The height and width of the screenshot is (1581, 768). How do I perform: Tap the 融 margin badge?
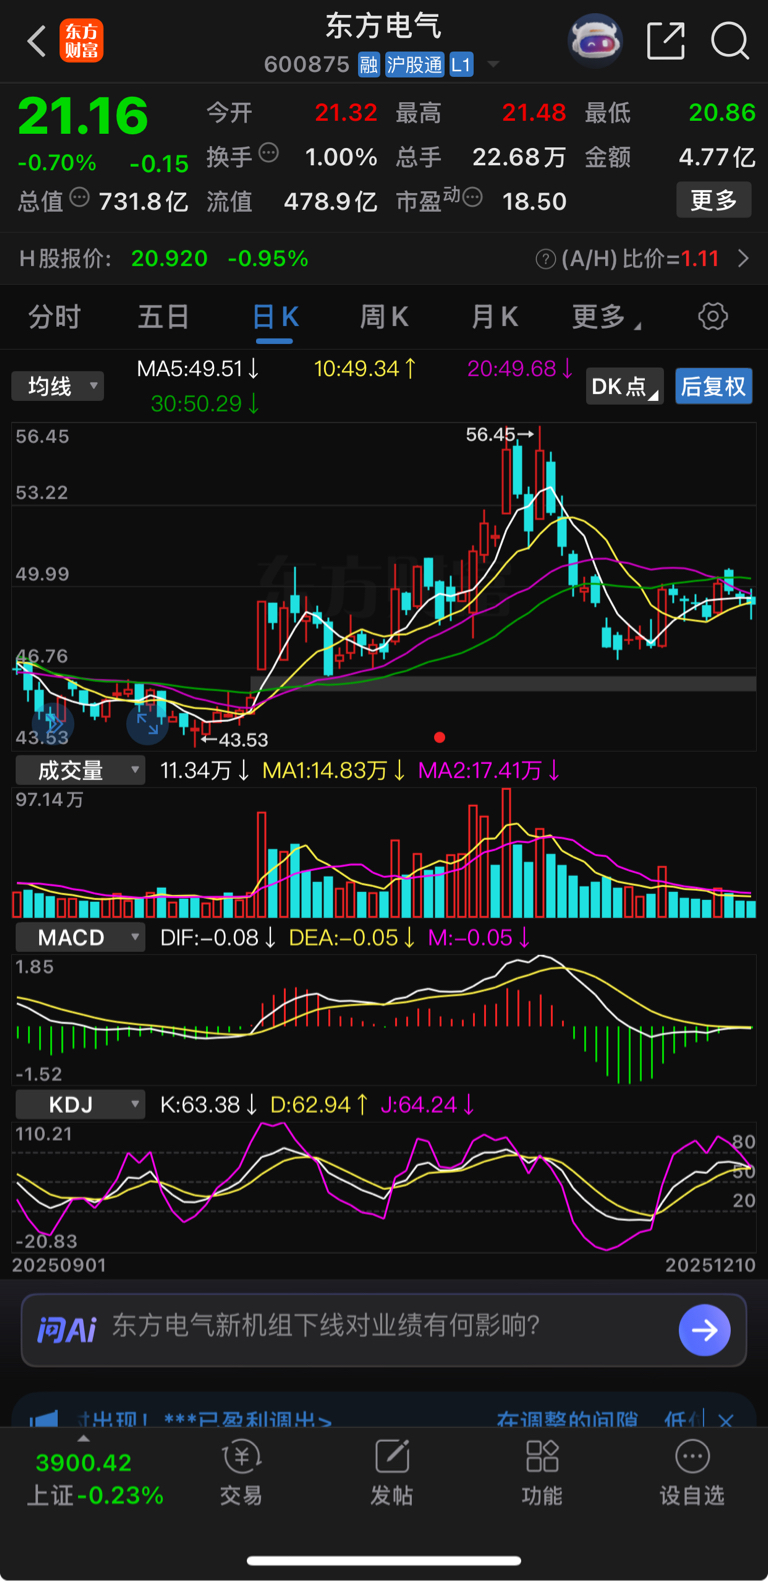(x=369, y=65)
